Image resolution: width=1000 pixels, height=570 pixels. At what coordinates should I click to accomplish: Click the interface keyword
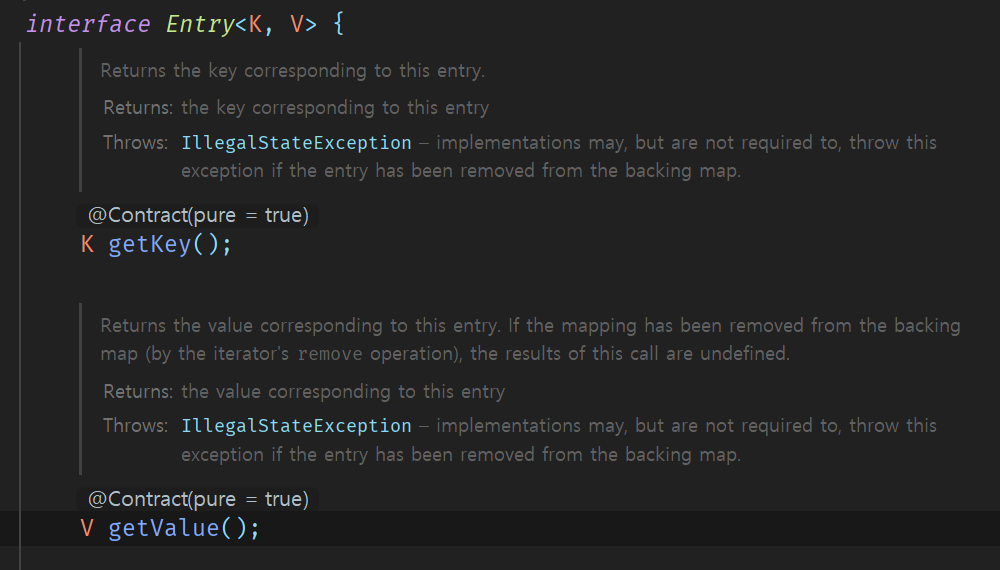88,24
